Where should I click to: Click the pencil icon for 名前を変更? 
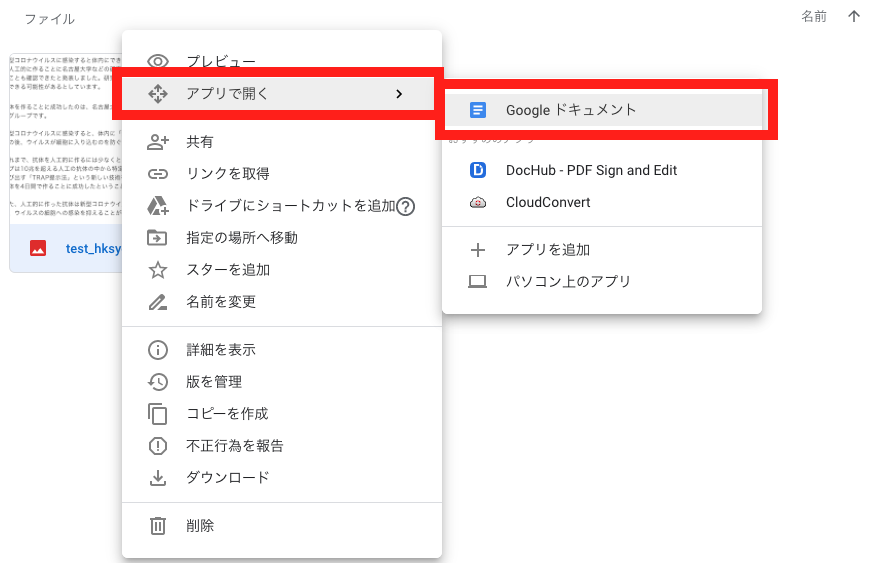click(x=158, y=302)
